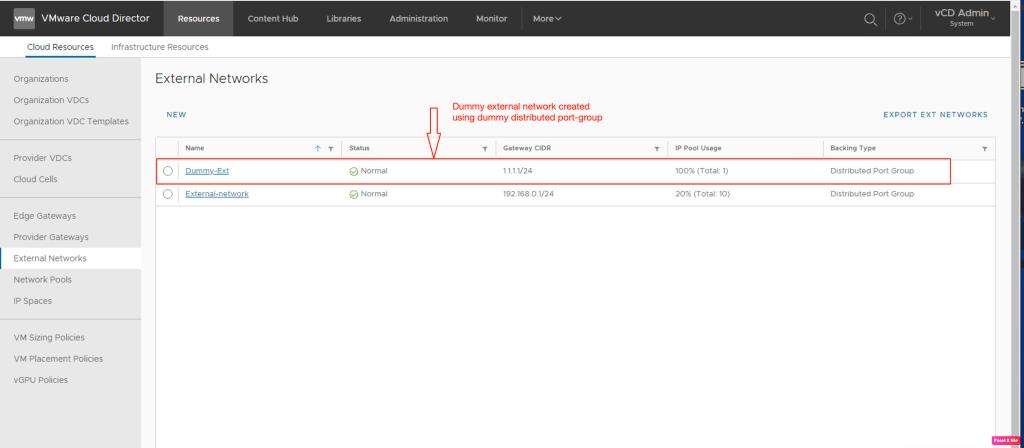Click EXPORT EXT NETWORKS

coord(935,115)
